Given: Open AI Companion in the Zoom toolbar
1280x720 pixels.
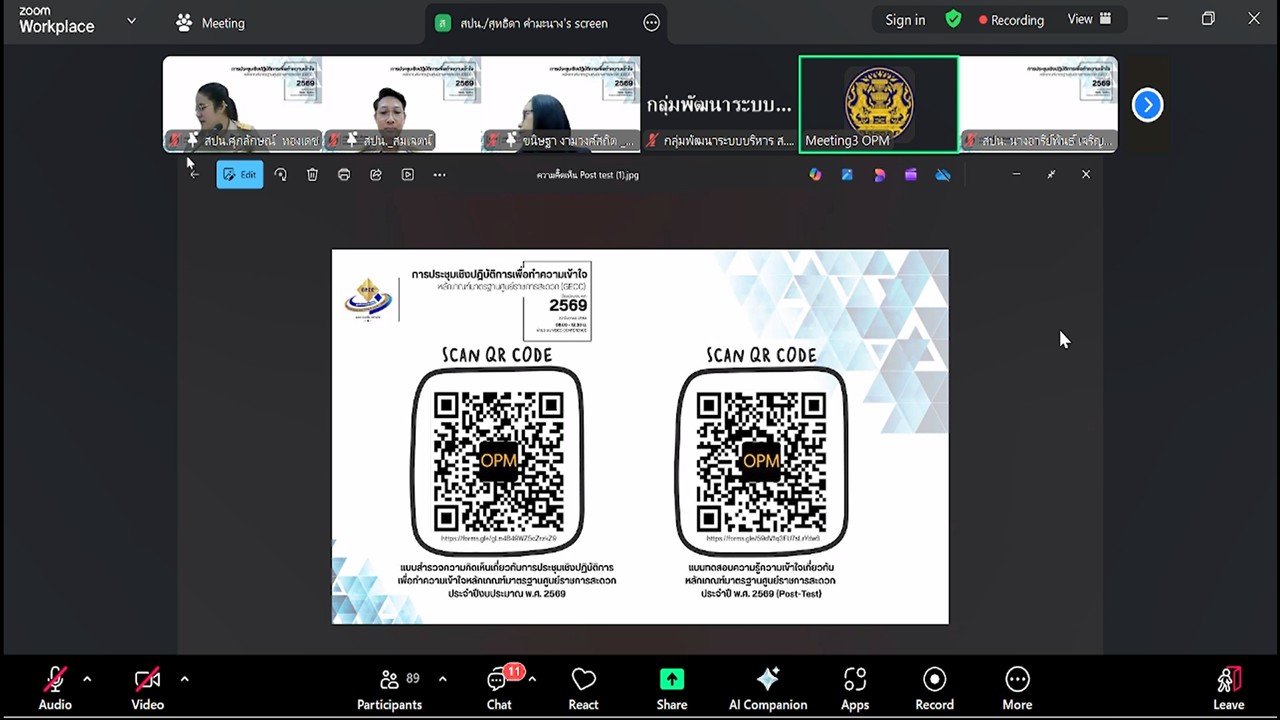Looking at the screenshot, I should pos(767,687).
